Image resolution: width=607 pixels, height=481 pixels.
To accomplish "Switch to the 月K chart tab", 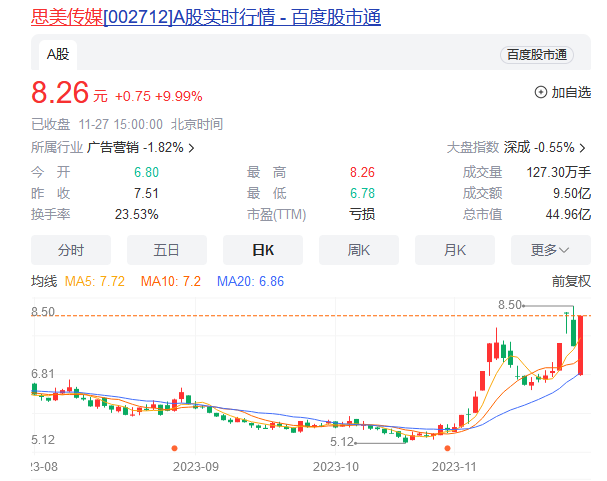I will 455,250.
